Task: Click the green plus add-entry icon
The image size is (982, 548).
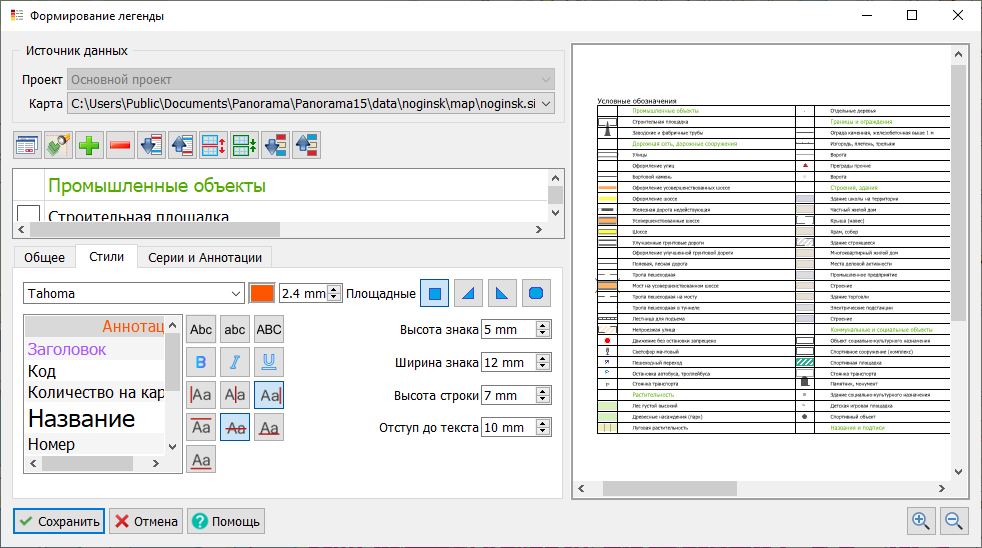Action: [x=89, y=145]
